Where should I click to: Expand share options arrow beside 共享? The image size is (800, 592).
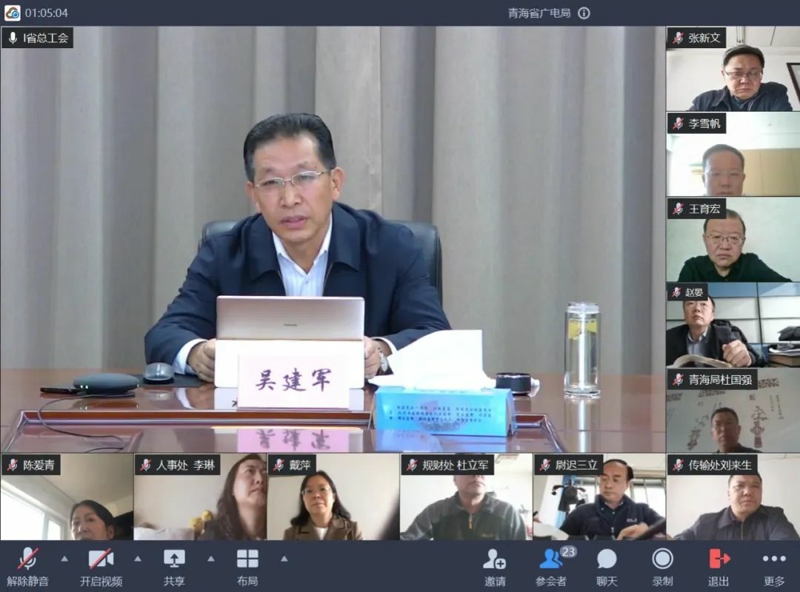(x=211, y=559)
